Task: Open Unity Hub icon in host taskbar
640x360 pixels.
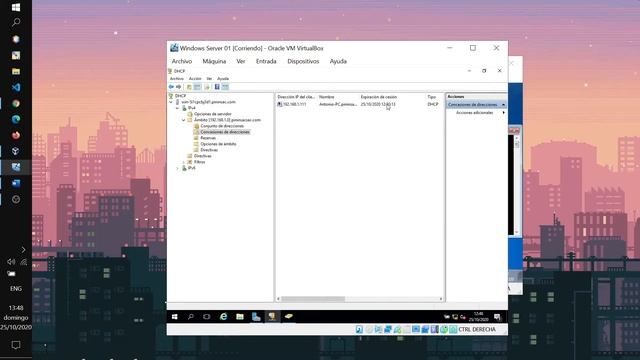Action: [16, 151]
